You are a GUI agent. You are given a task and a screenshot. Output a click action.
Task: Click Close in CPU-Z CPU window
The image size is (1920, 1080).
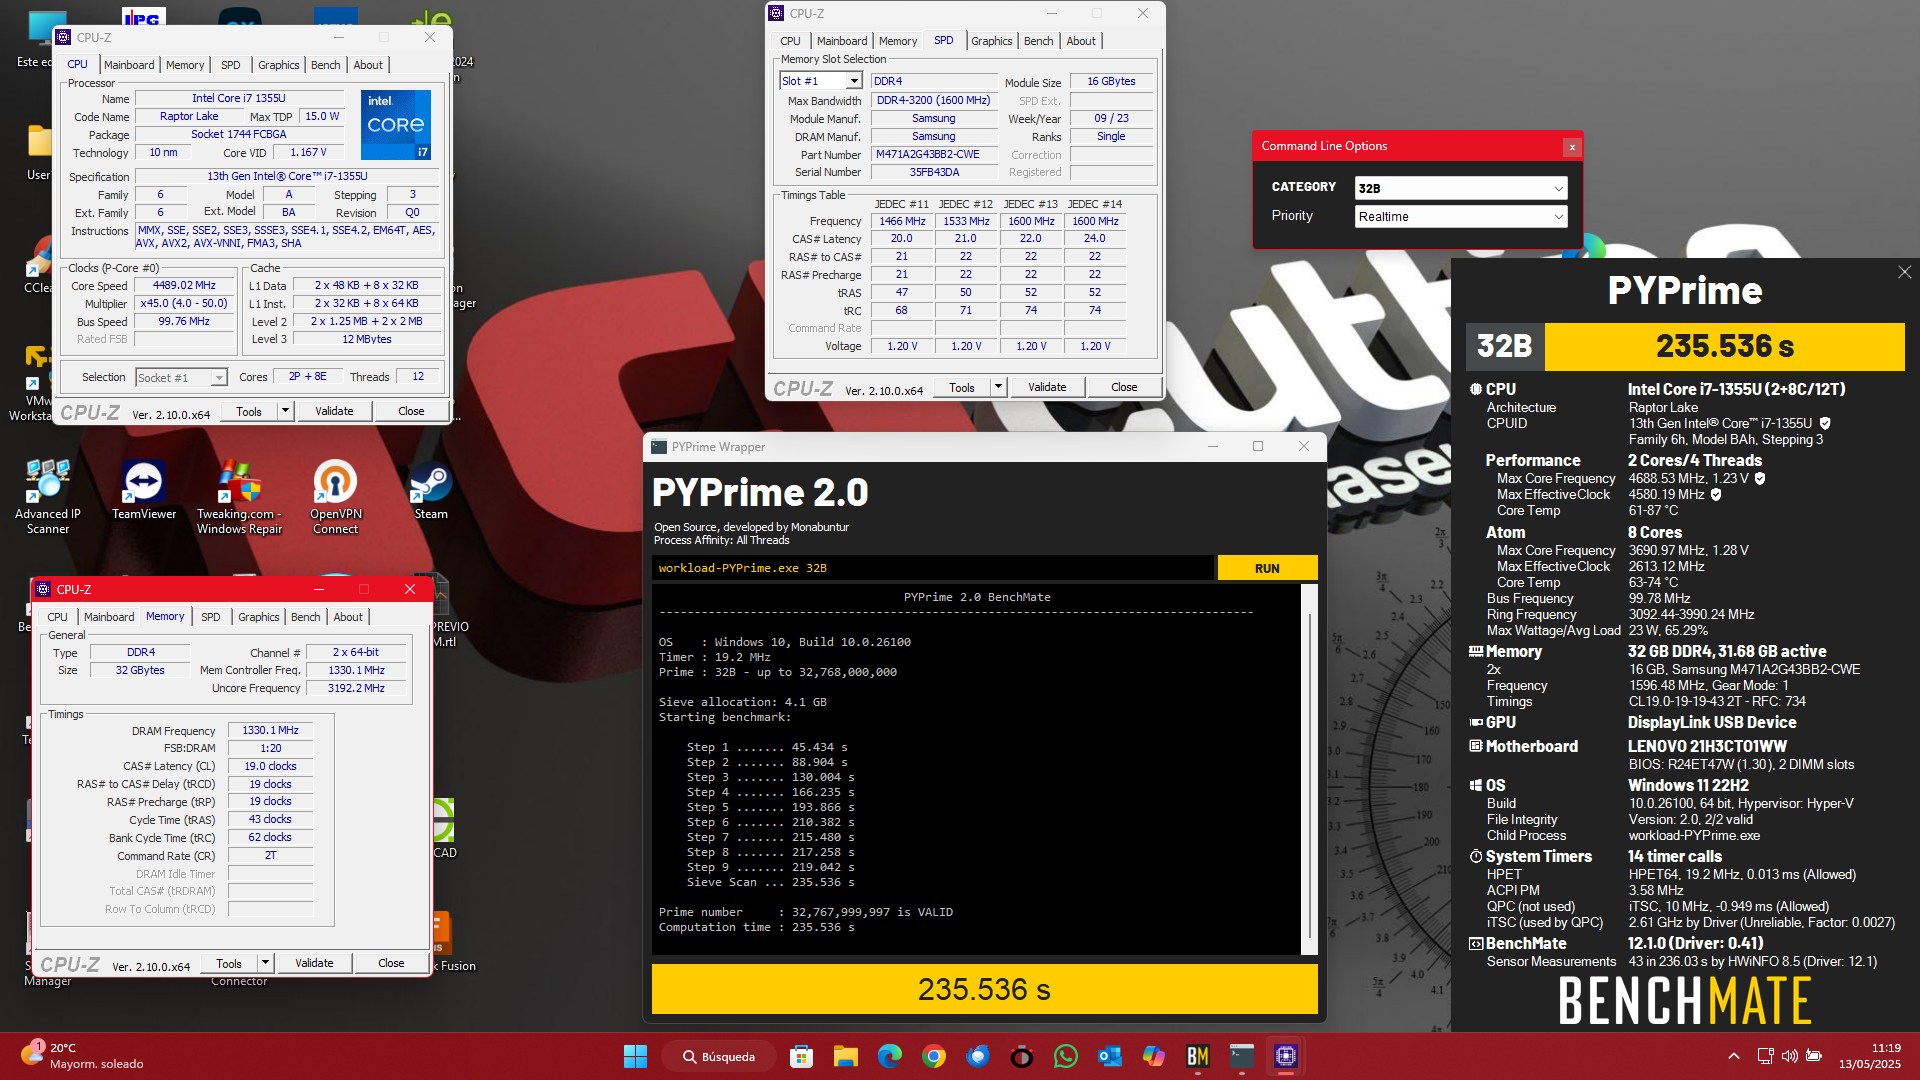411,411
